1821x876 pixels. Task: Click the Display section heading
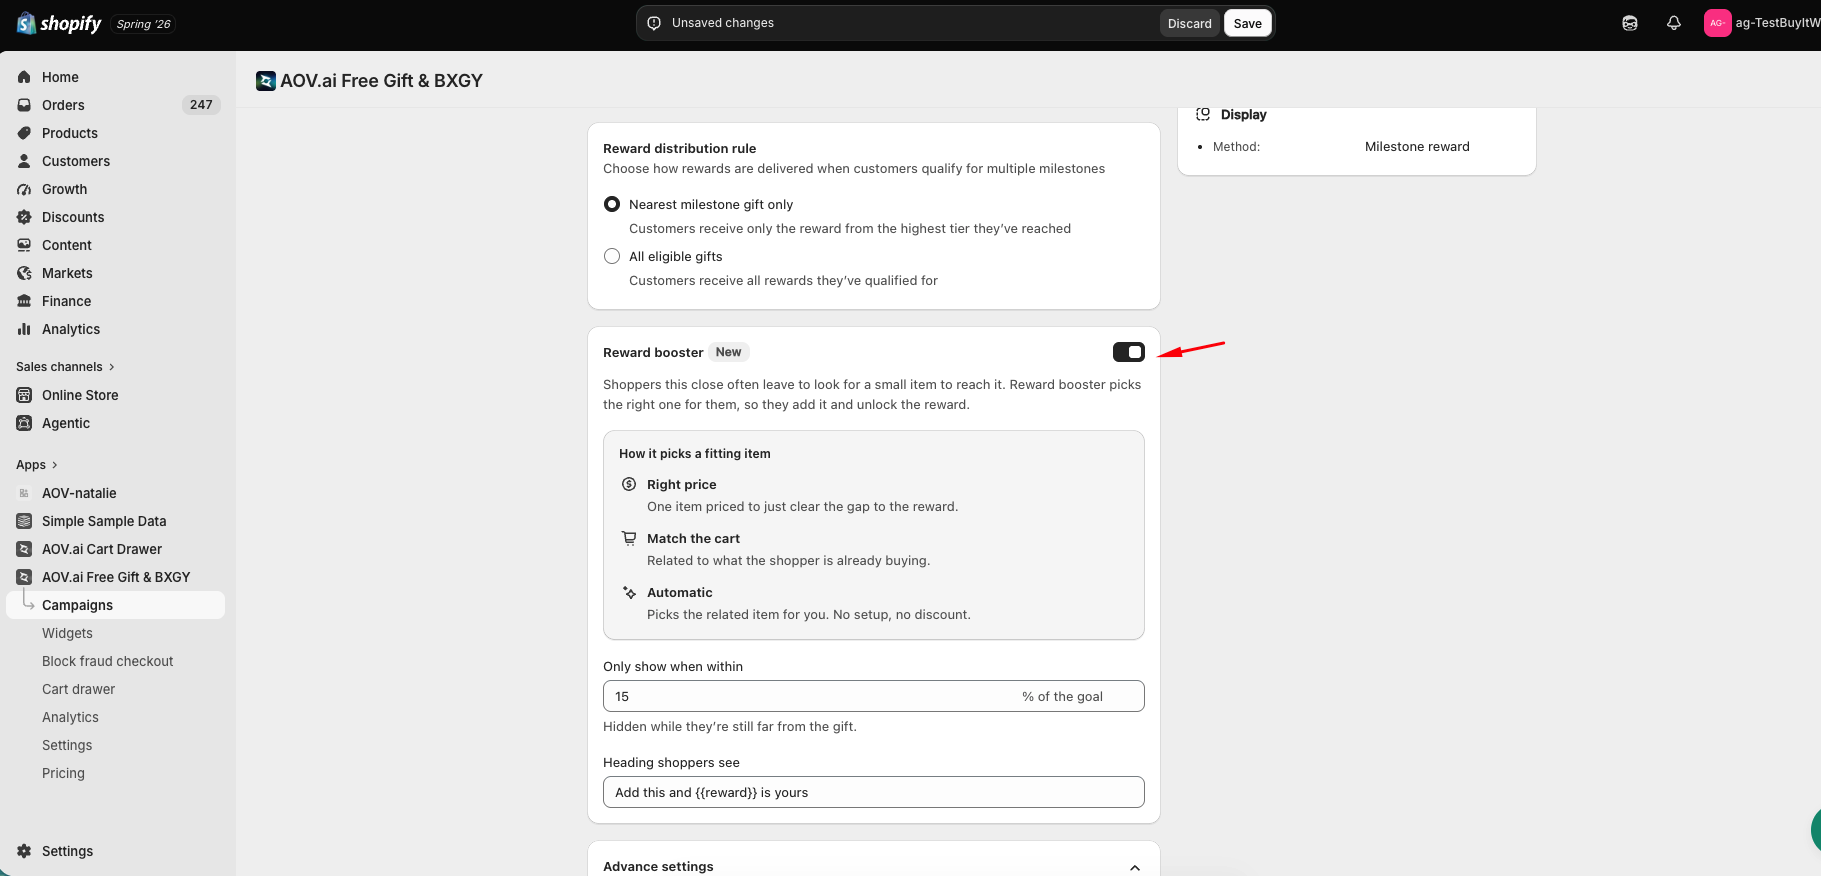coord(1243,115)
